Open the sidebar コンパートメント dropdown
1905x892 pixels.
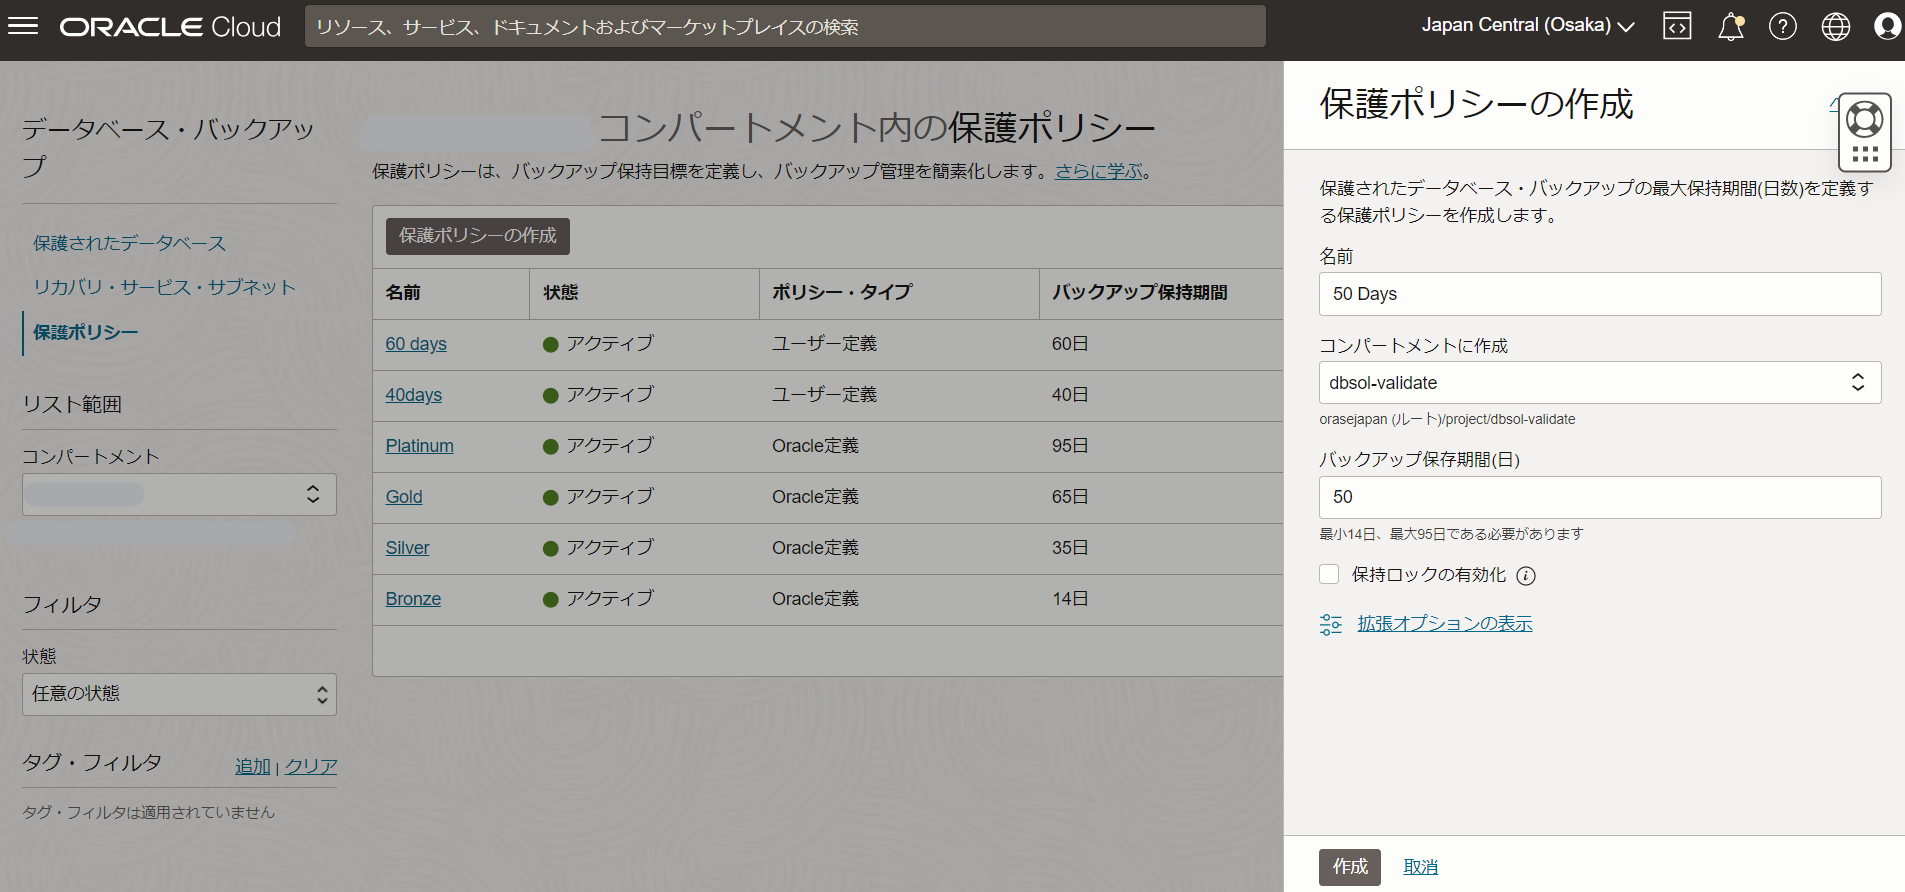coord(179,495)
